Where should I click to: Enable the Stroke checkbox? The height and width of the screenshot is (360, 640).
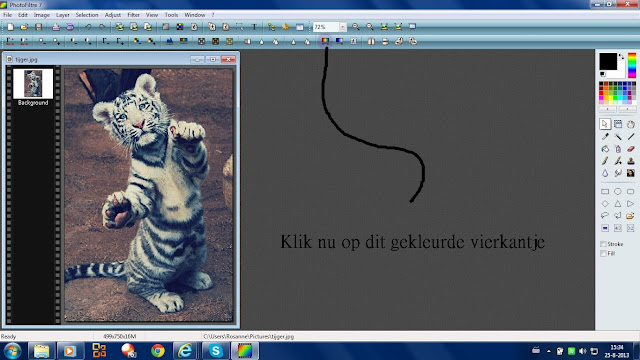pos(603,244)
